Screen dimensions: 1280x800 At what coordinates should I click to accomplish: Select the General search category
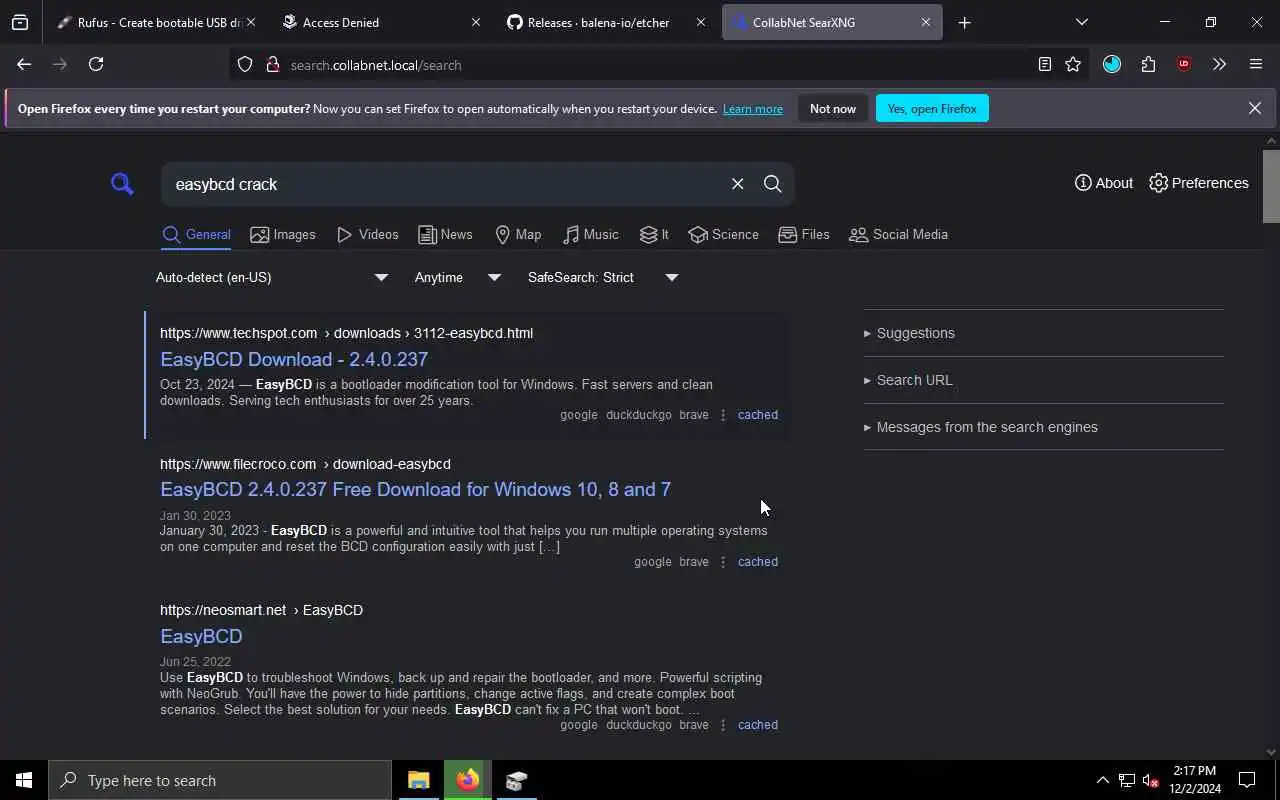pyautogui.click(x=197, y=235)
